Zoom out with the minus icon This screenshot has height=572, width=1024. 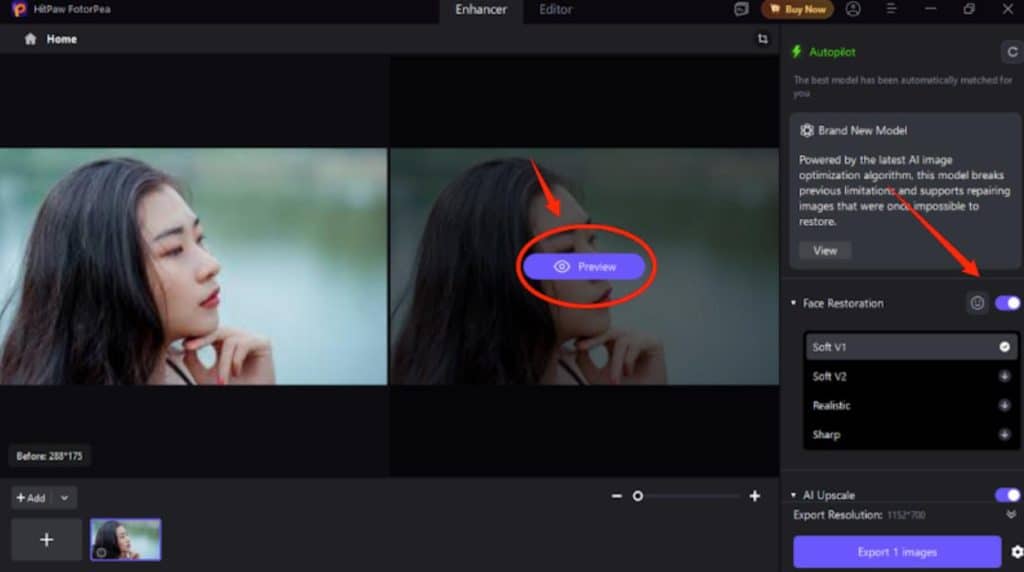616,496
